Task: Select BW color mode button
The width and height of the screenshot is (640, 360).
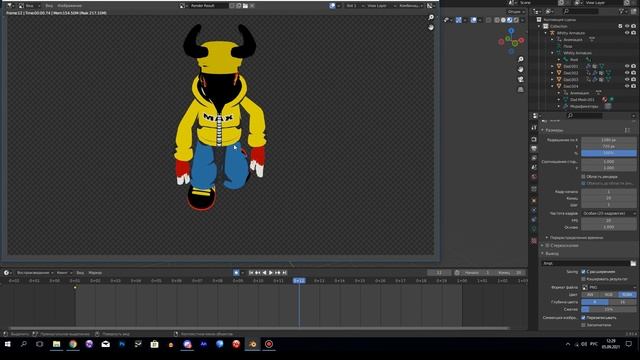Action: pos(590,294)
